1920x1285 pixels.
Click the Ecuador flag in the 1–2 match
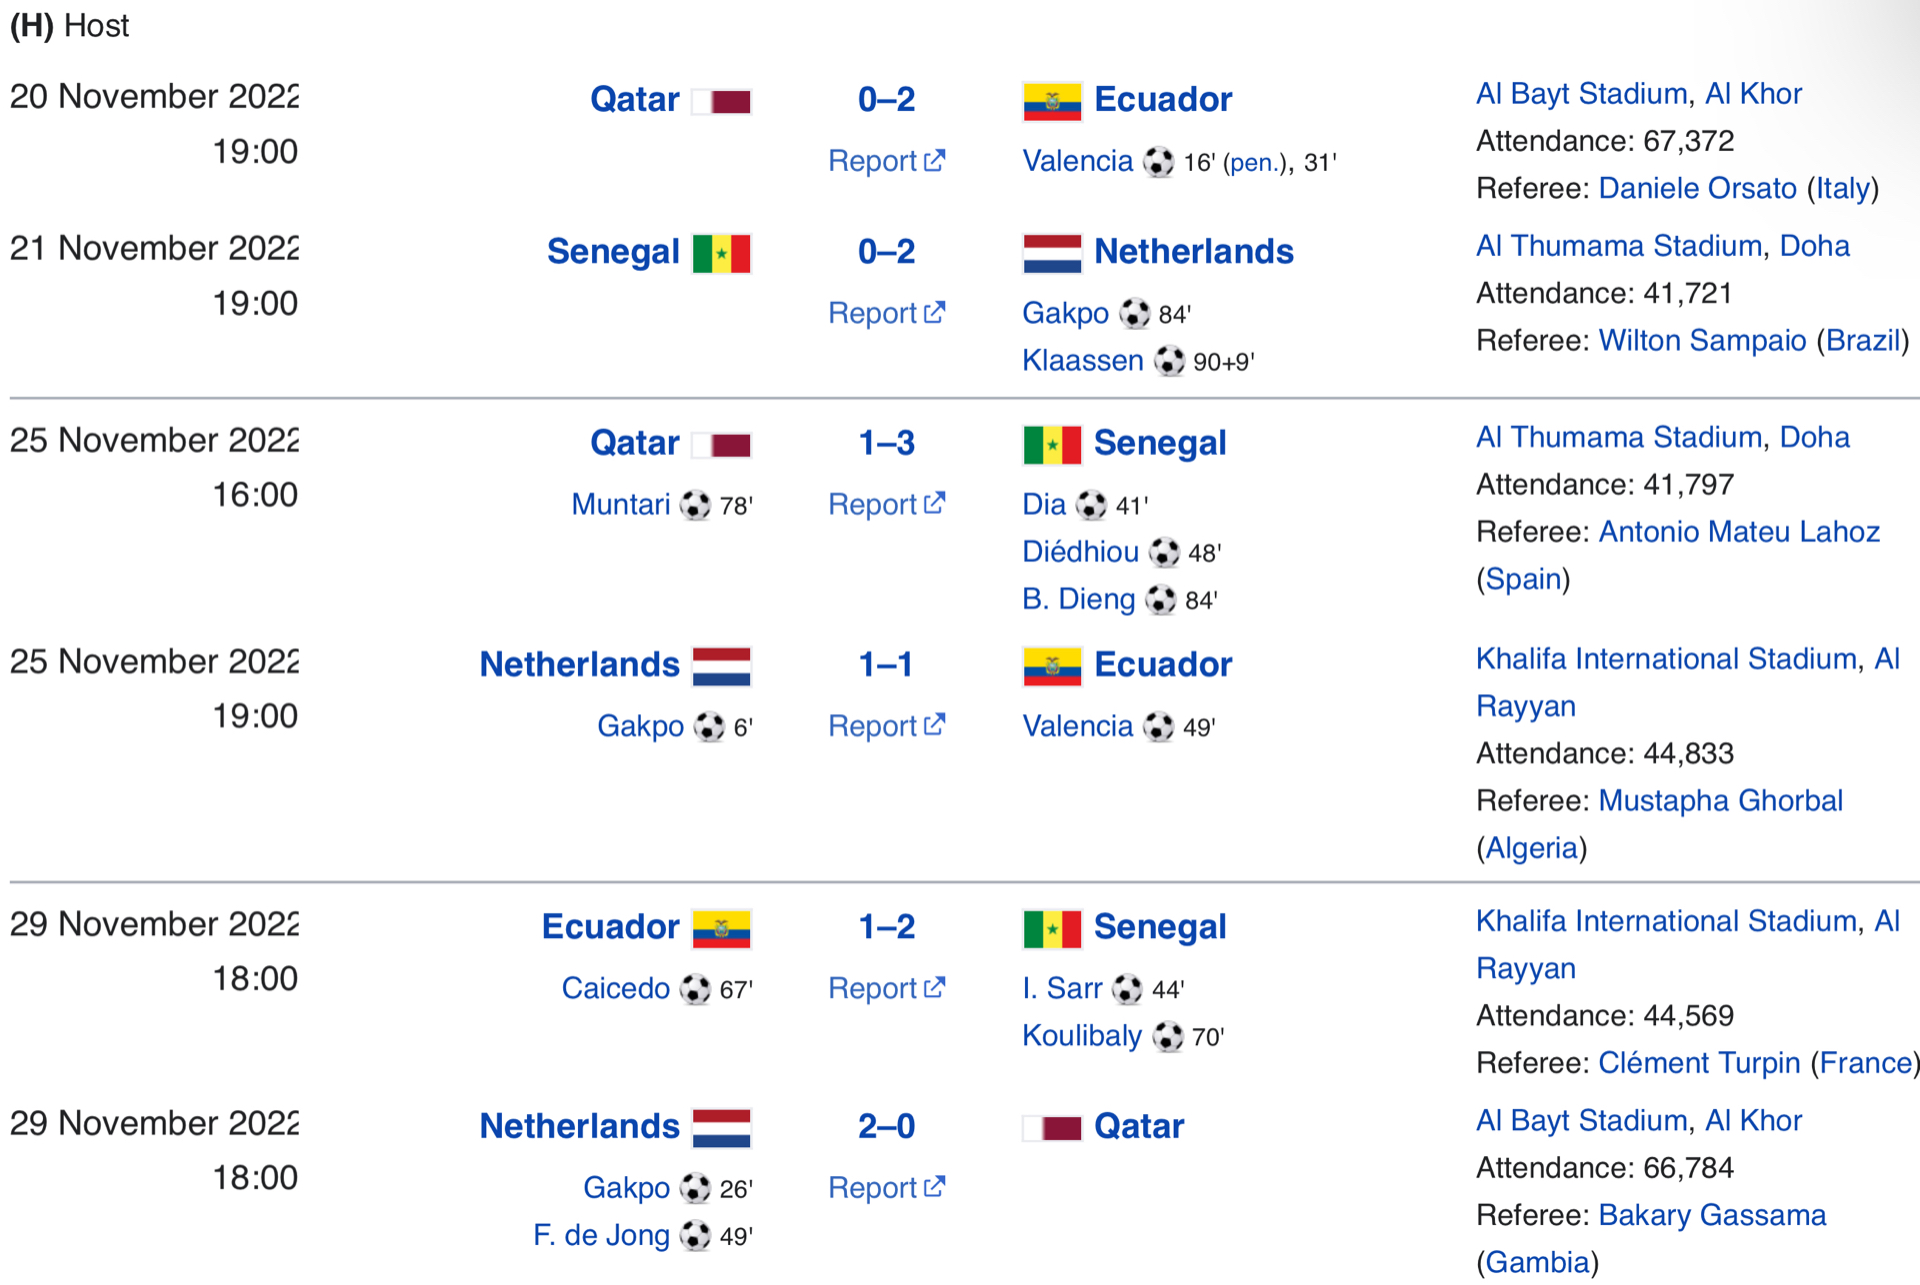(x=721, y=929)
